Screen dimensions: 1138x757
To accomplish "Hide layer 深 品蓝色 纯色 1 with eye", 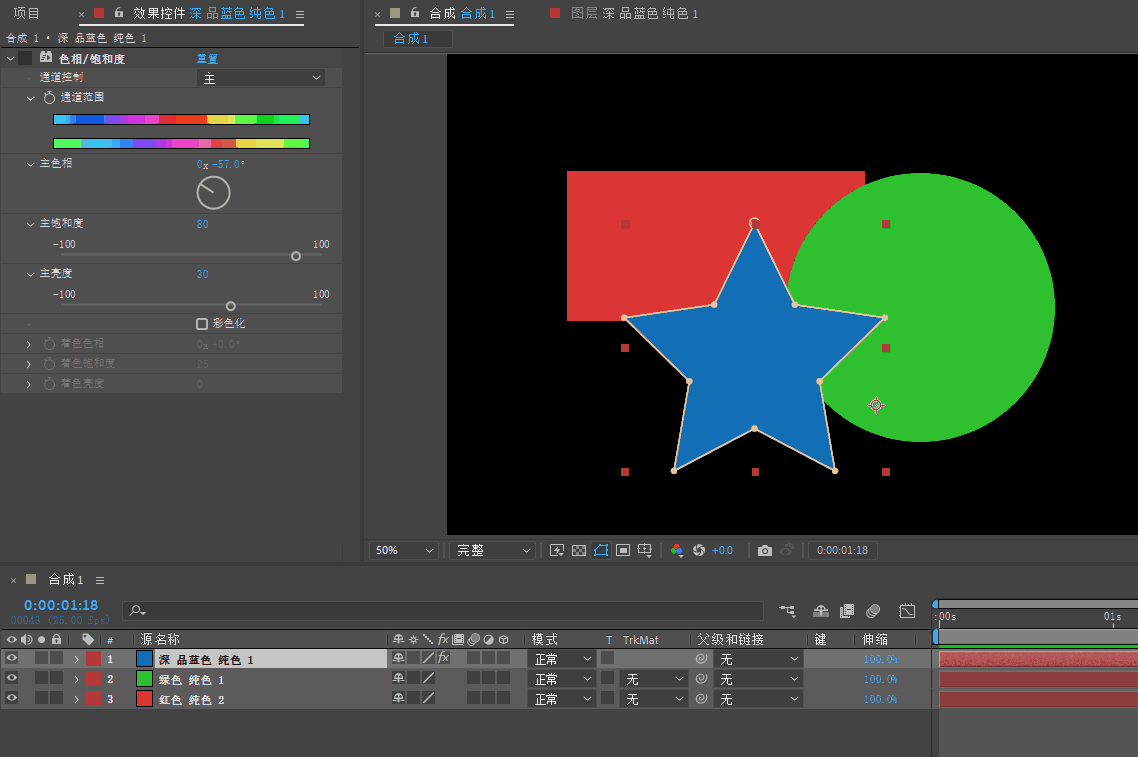I will [12, 658].
